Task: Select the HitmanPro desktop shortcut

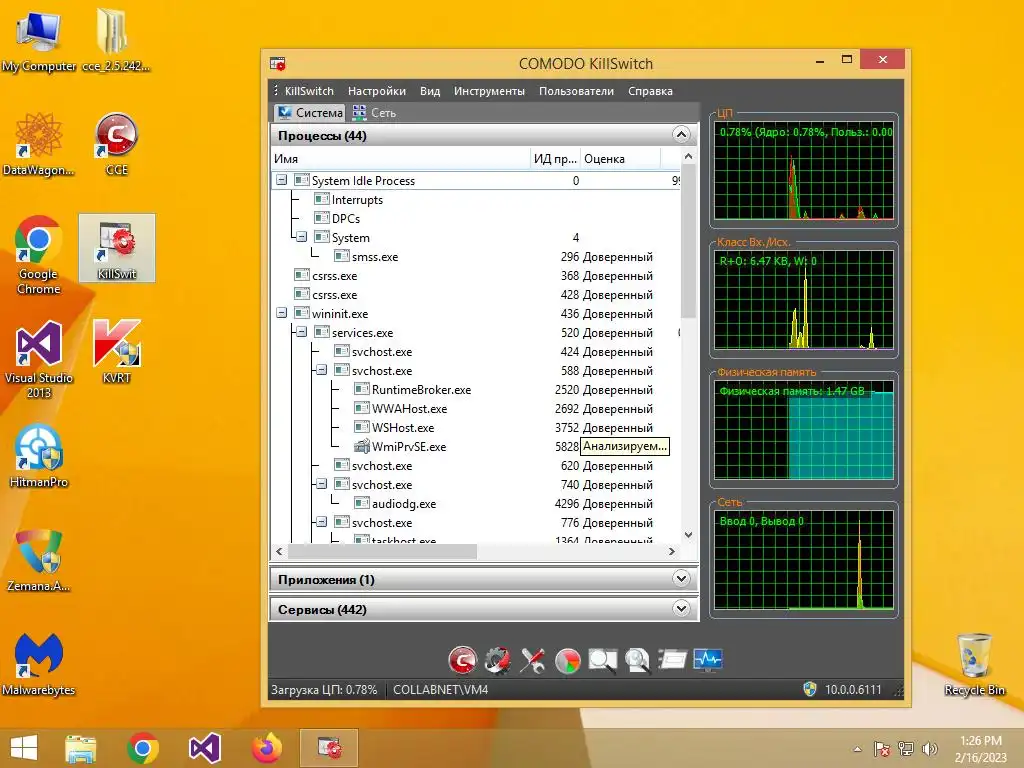Action: (x=39, y=456)
